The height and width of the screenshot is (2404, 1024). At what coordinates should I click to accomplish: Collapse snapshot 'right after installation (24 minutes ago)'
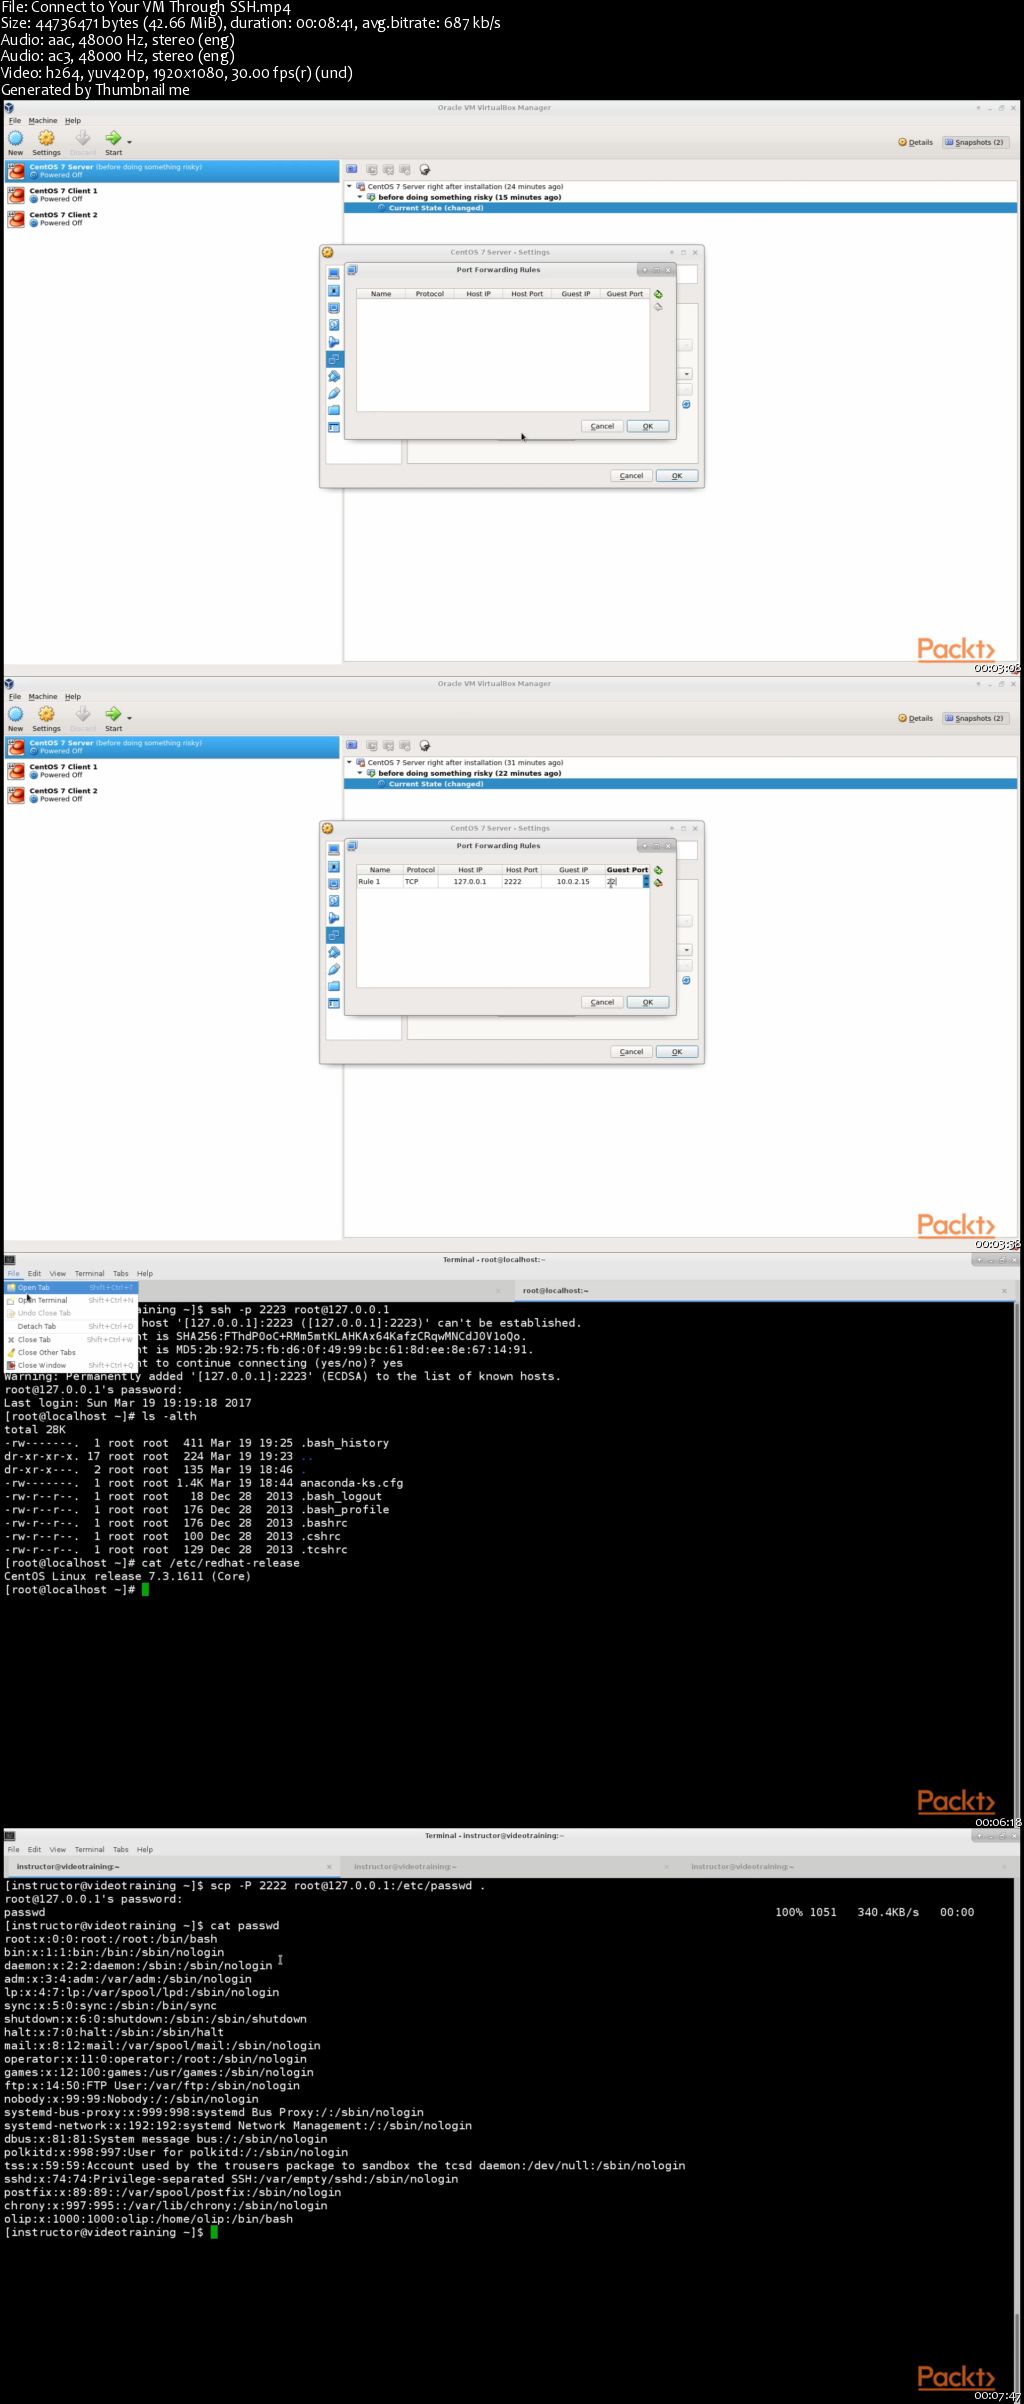pos(349,186)
